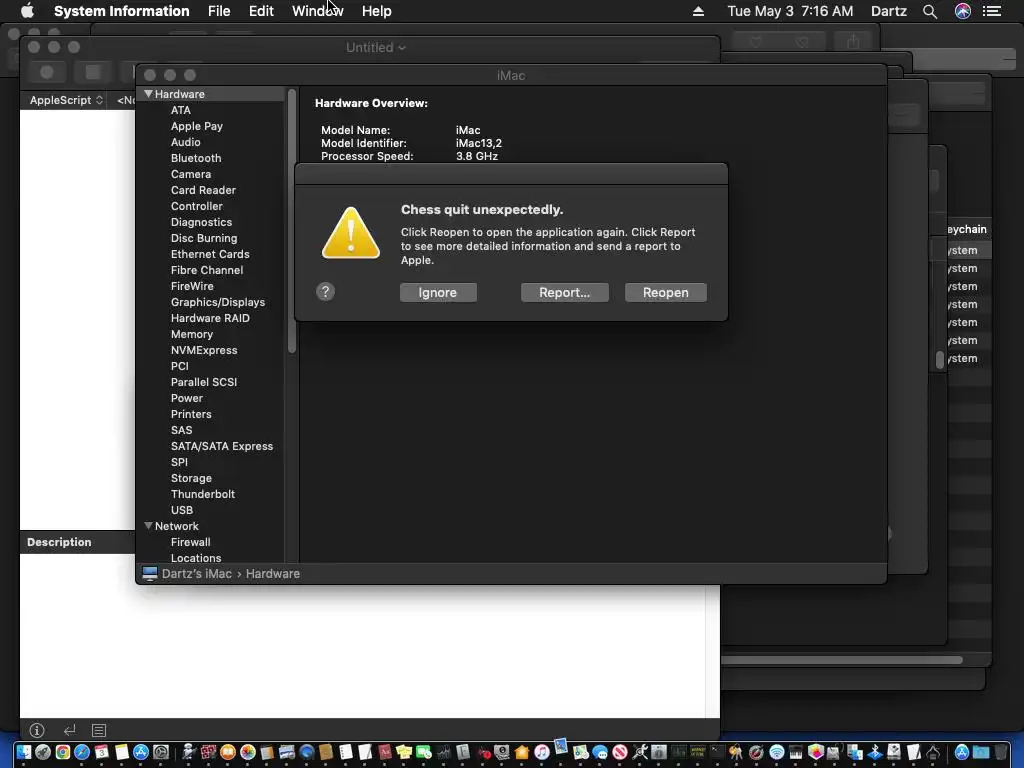Dismiss the dialog with Ignore
This screenshot has width=1024, height=768.
tap(438, 293)
